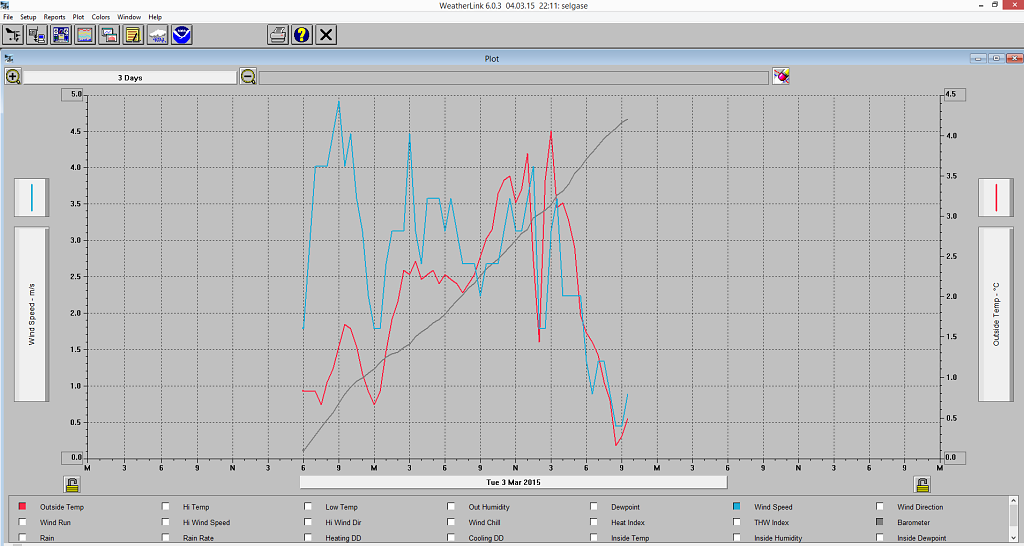Click the printer icon in the toolbar

[x=278, y=35]
